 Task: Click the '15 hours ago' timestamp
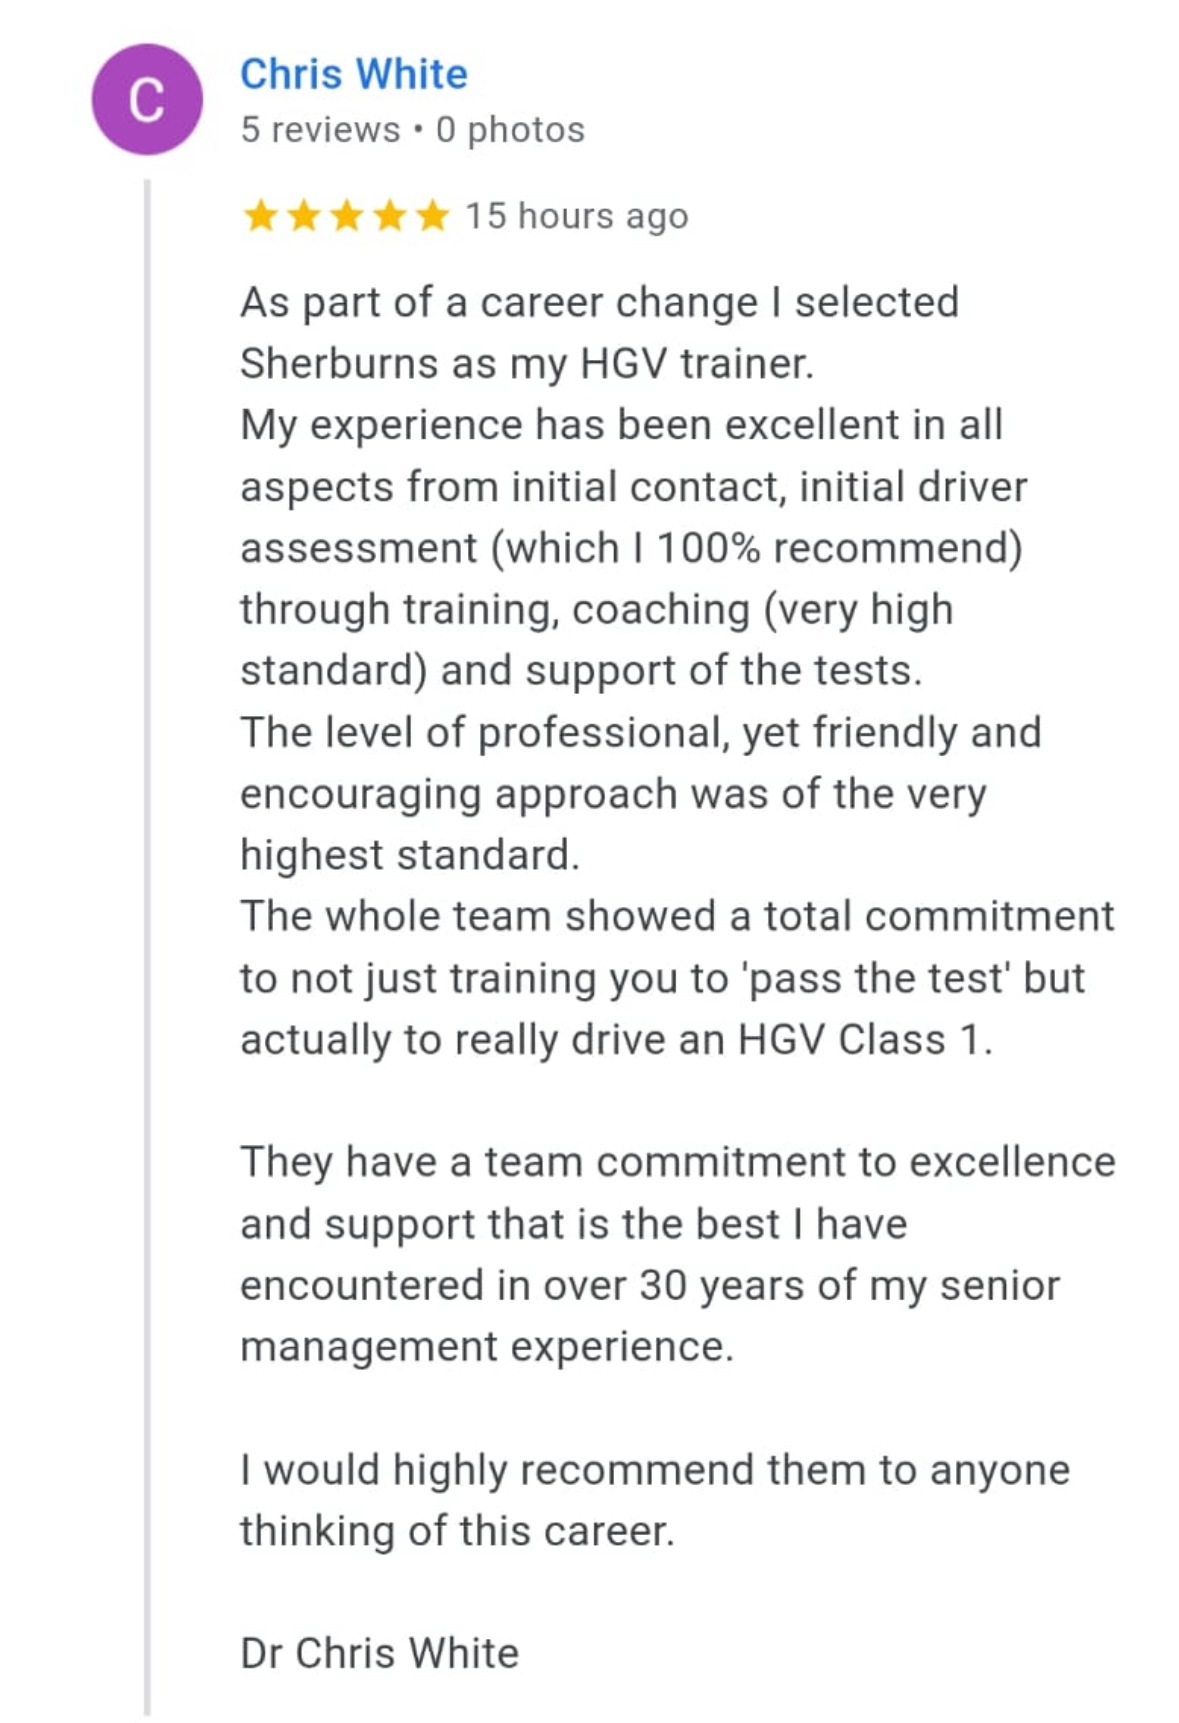click(x=577, y=216)
